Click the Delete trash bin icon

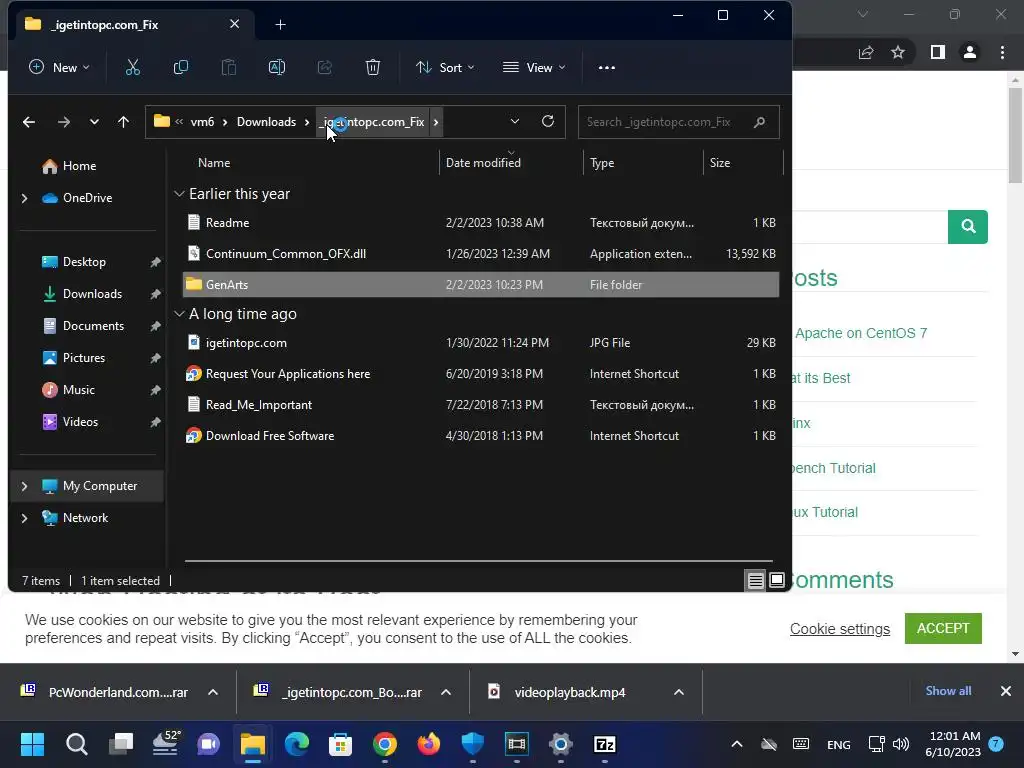(373, 67)
